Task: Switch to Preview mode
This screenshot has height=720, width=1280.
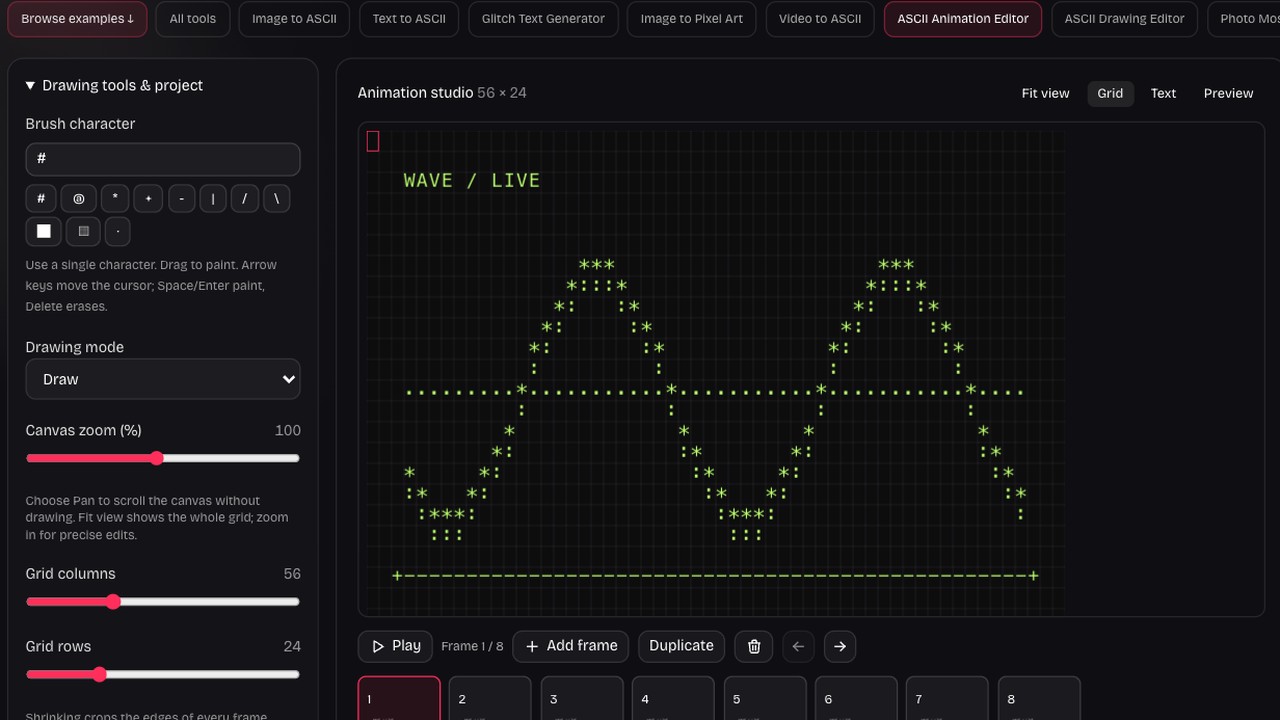Action: (1228, 93)
